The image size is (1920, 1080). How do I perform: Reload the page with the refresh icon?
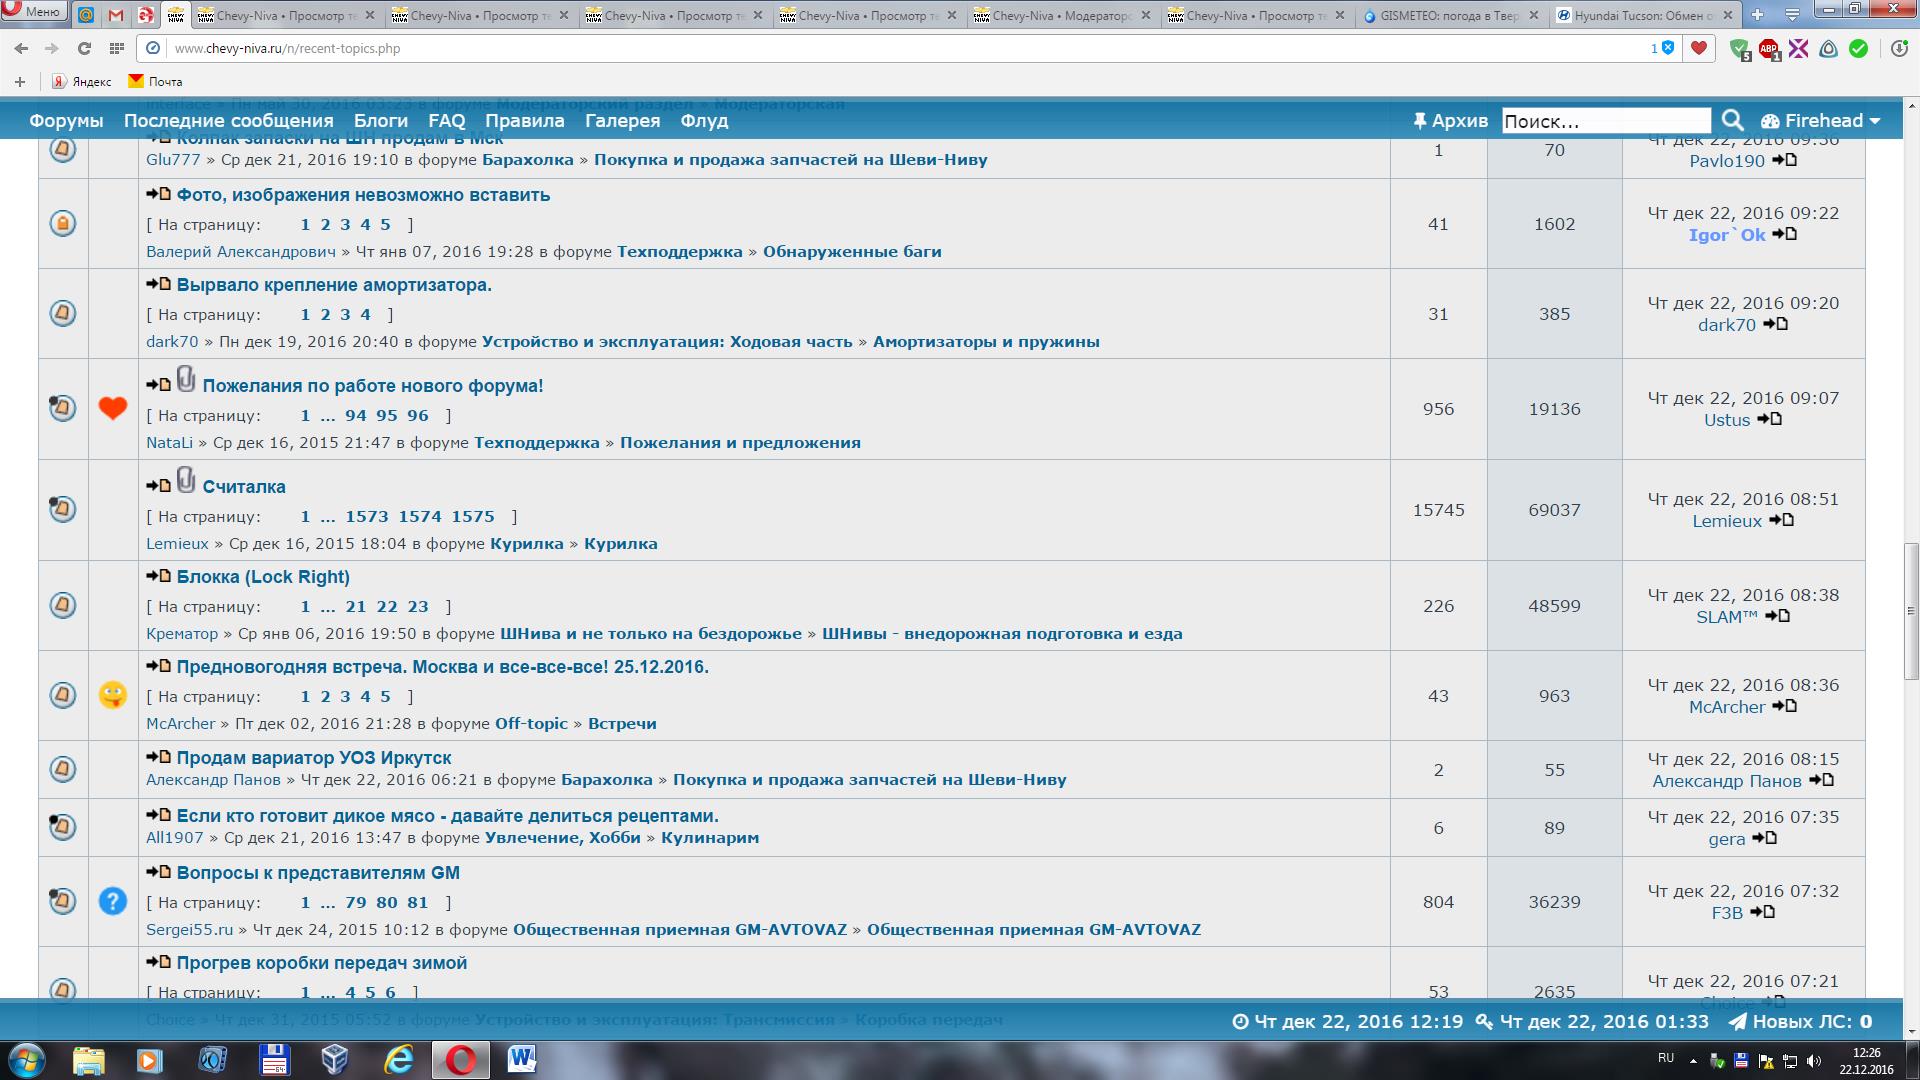(x=84, y=48)
